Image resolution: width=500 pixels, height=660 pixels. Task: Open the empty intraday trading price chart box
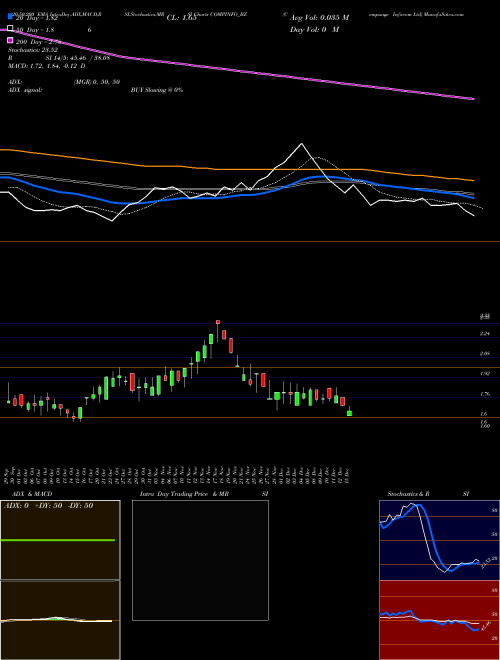pos(200,560)
